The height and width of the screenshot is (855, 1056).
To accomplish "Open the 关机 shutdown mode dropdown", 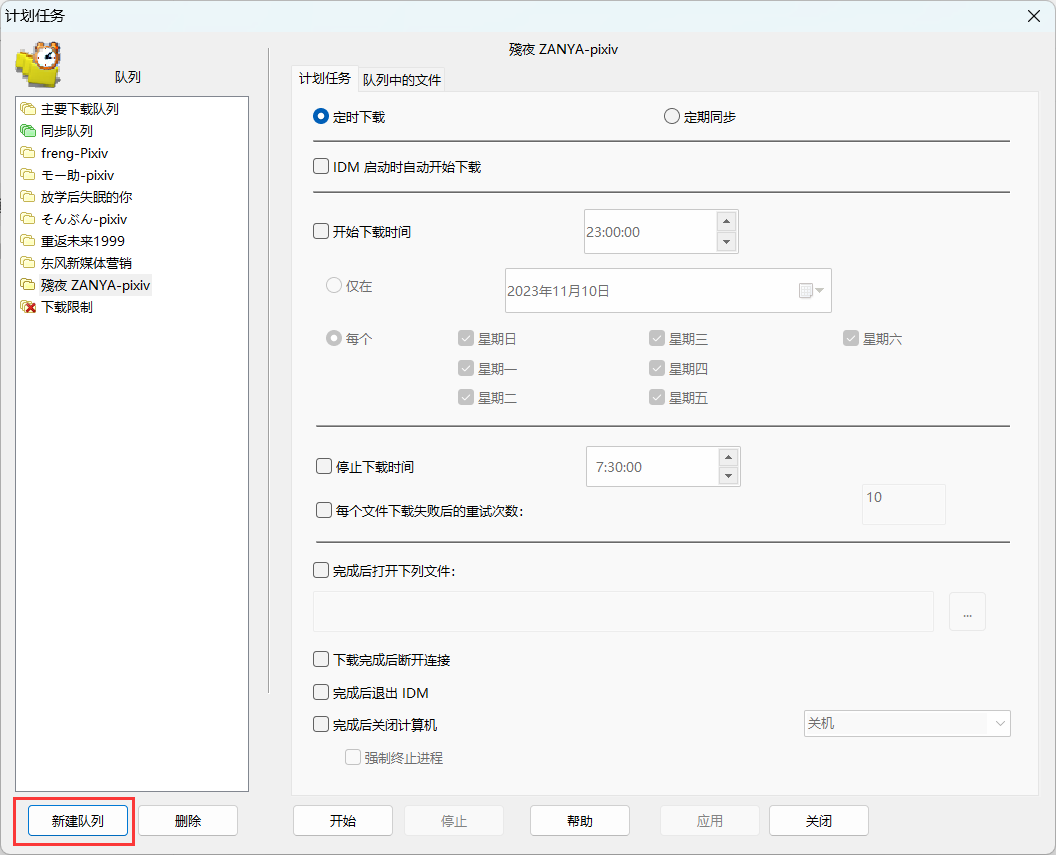I will click(x=907, y=724).
